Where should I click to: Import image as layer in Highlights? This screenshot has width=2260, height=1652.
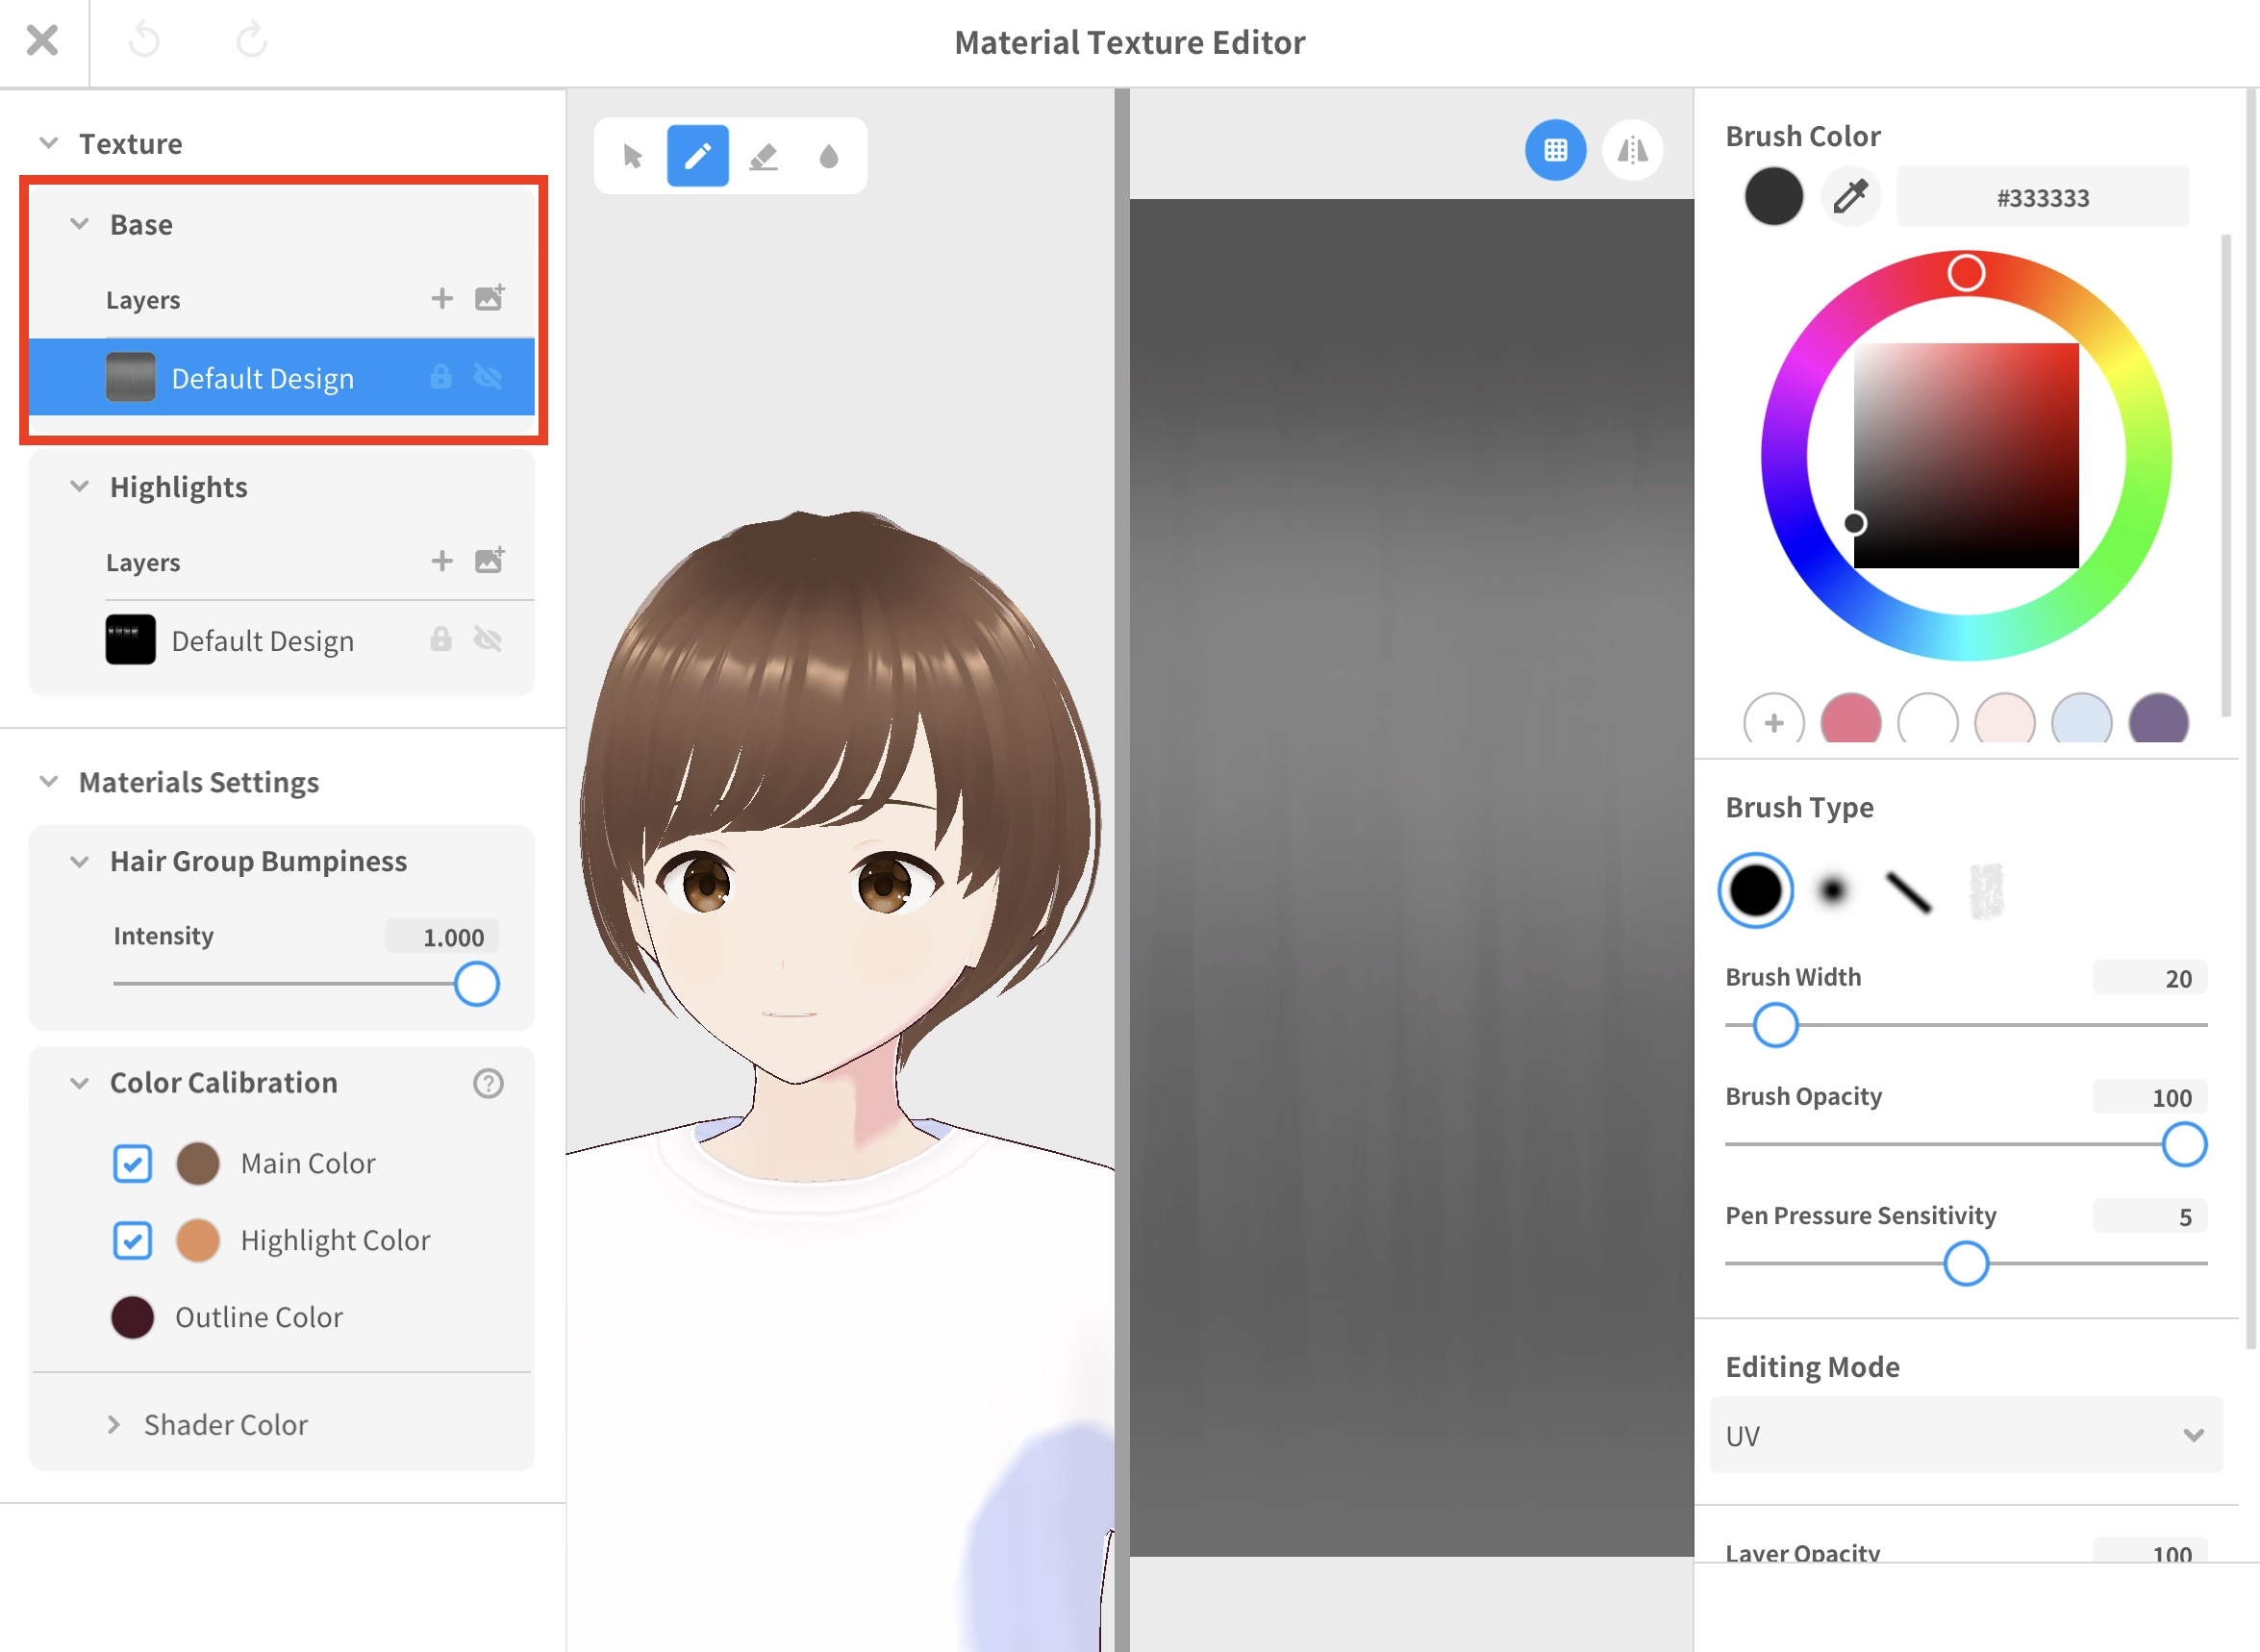(x=489, y=561)
